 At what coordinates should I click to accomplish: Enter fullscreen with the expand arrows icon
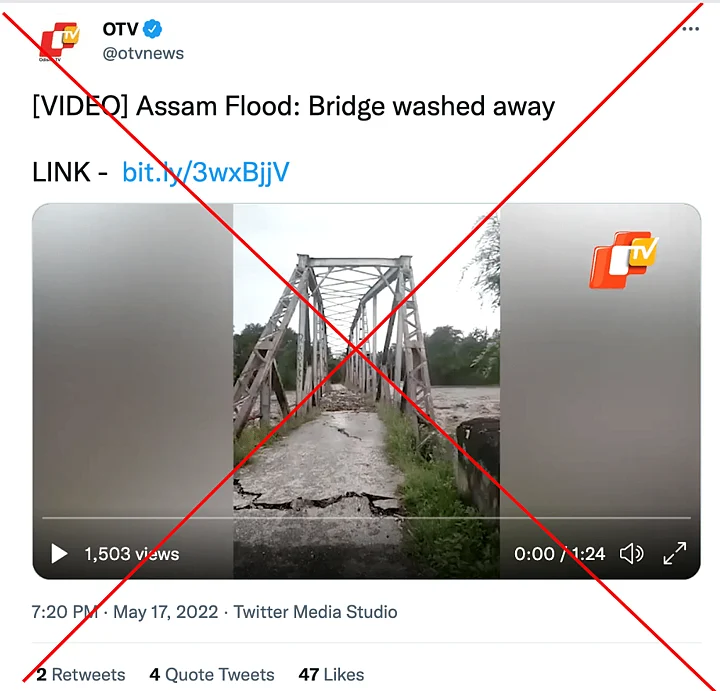pyautogui.click(x=675, y=553)
